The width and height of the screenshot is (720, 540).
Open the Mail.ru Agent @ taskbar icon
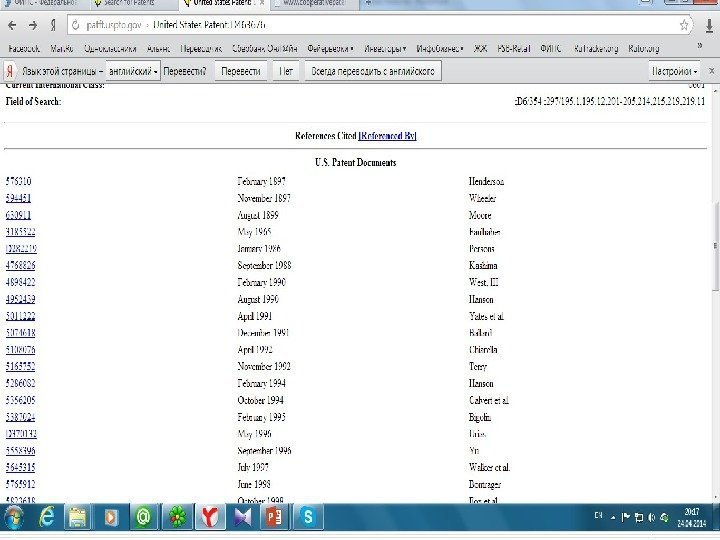coord(144,517)
